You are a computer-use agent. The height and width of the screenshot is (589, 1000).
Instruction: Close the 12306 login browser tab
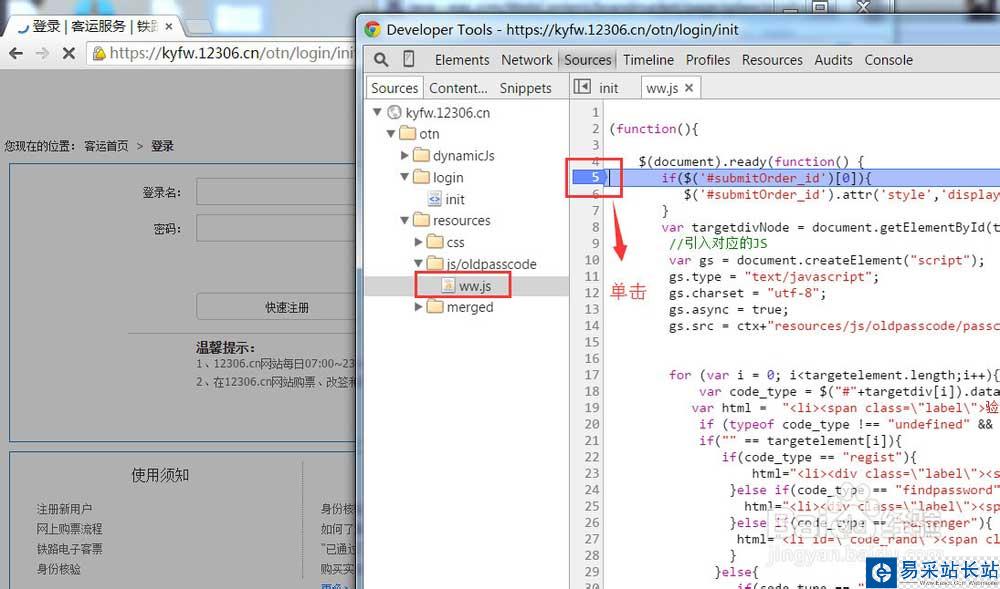click(x=168, y=27)
